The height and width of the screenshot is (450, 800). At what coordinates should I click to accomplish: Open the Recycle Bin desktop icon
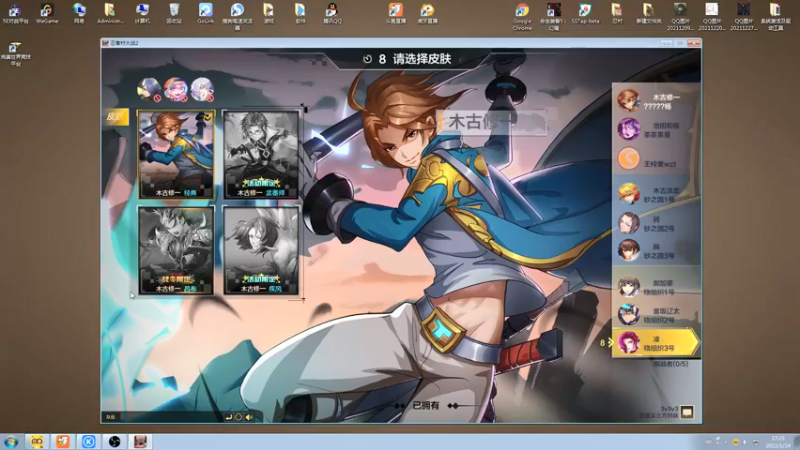tap(174, 13)
